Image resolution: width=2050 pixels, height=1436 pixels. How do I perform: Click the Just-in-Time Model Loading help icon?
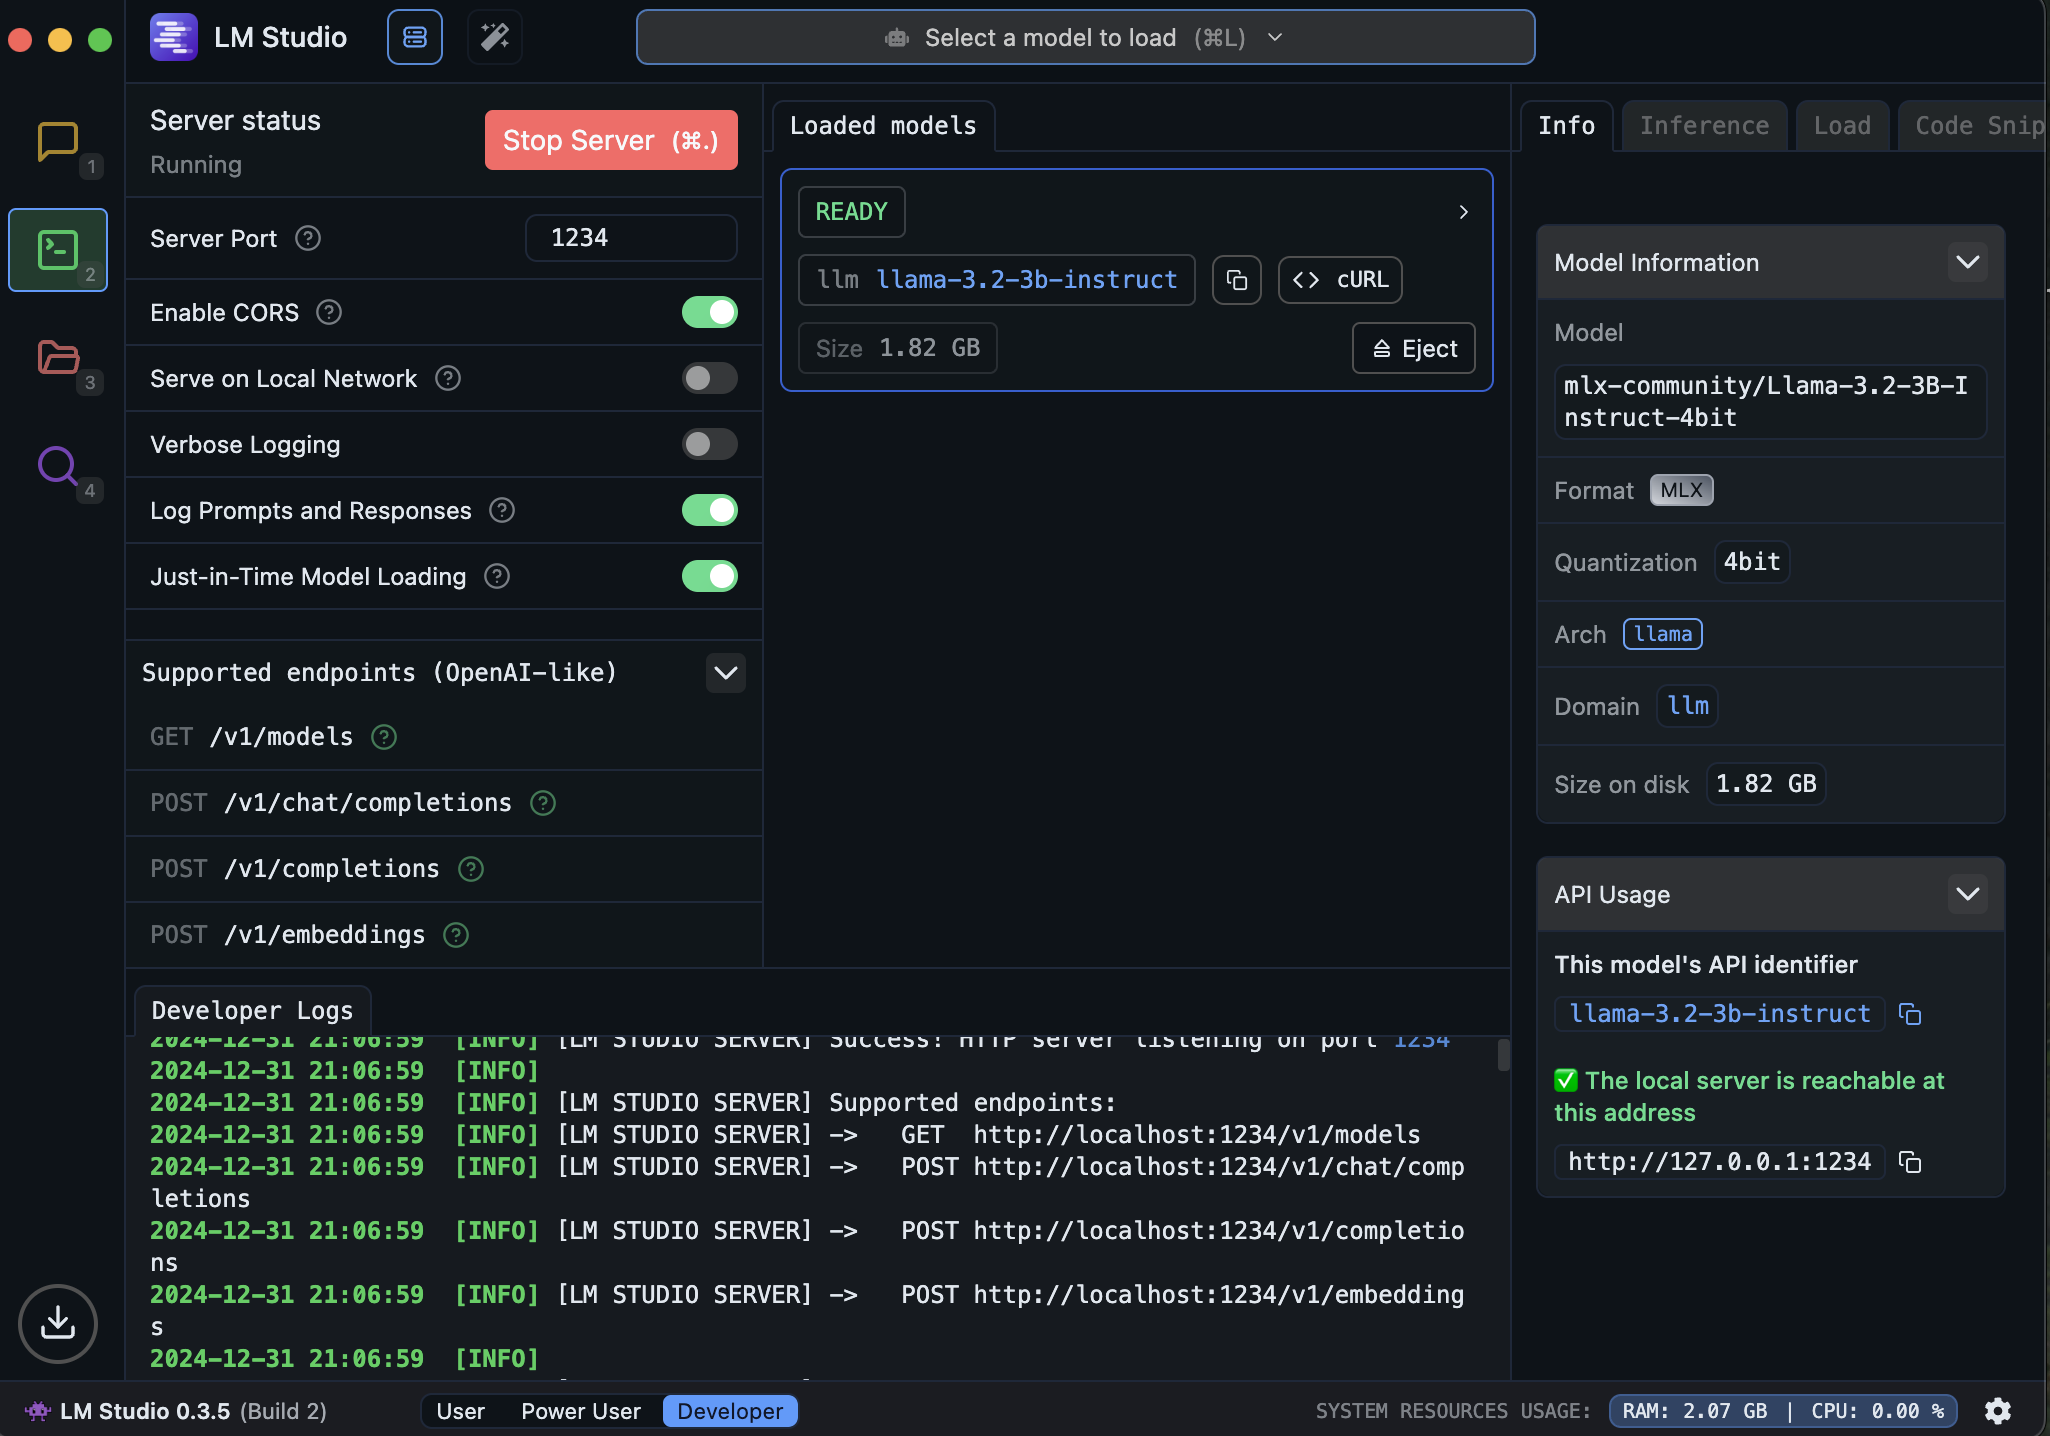[x=497, y=576]
